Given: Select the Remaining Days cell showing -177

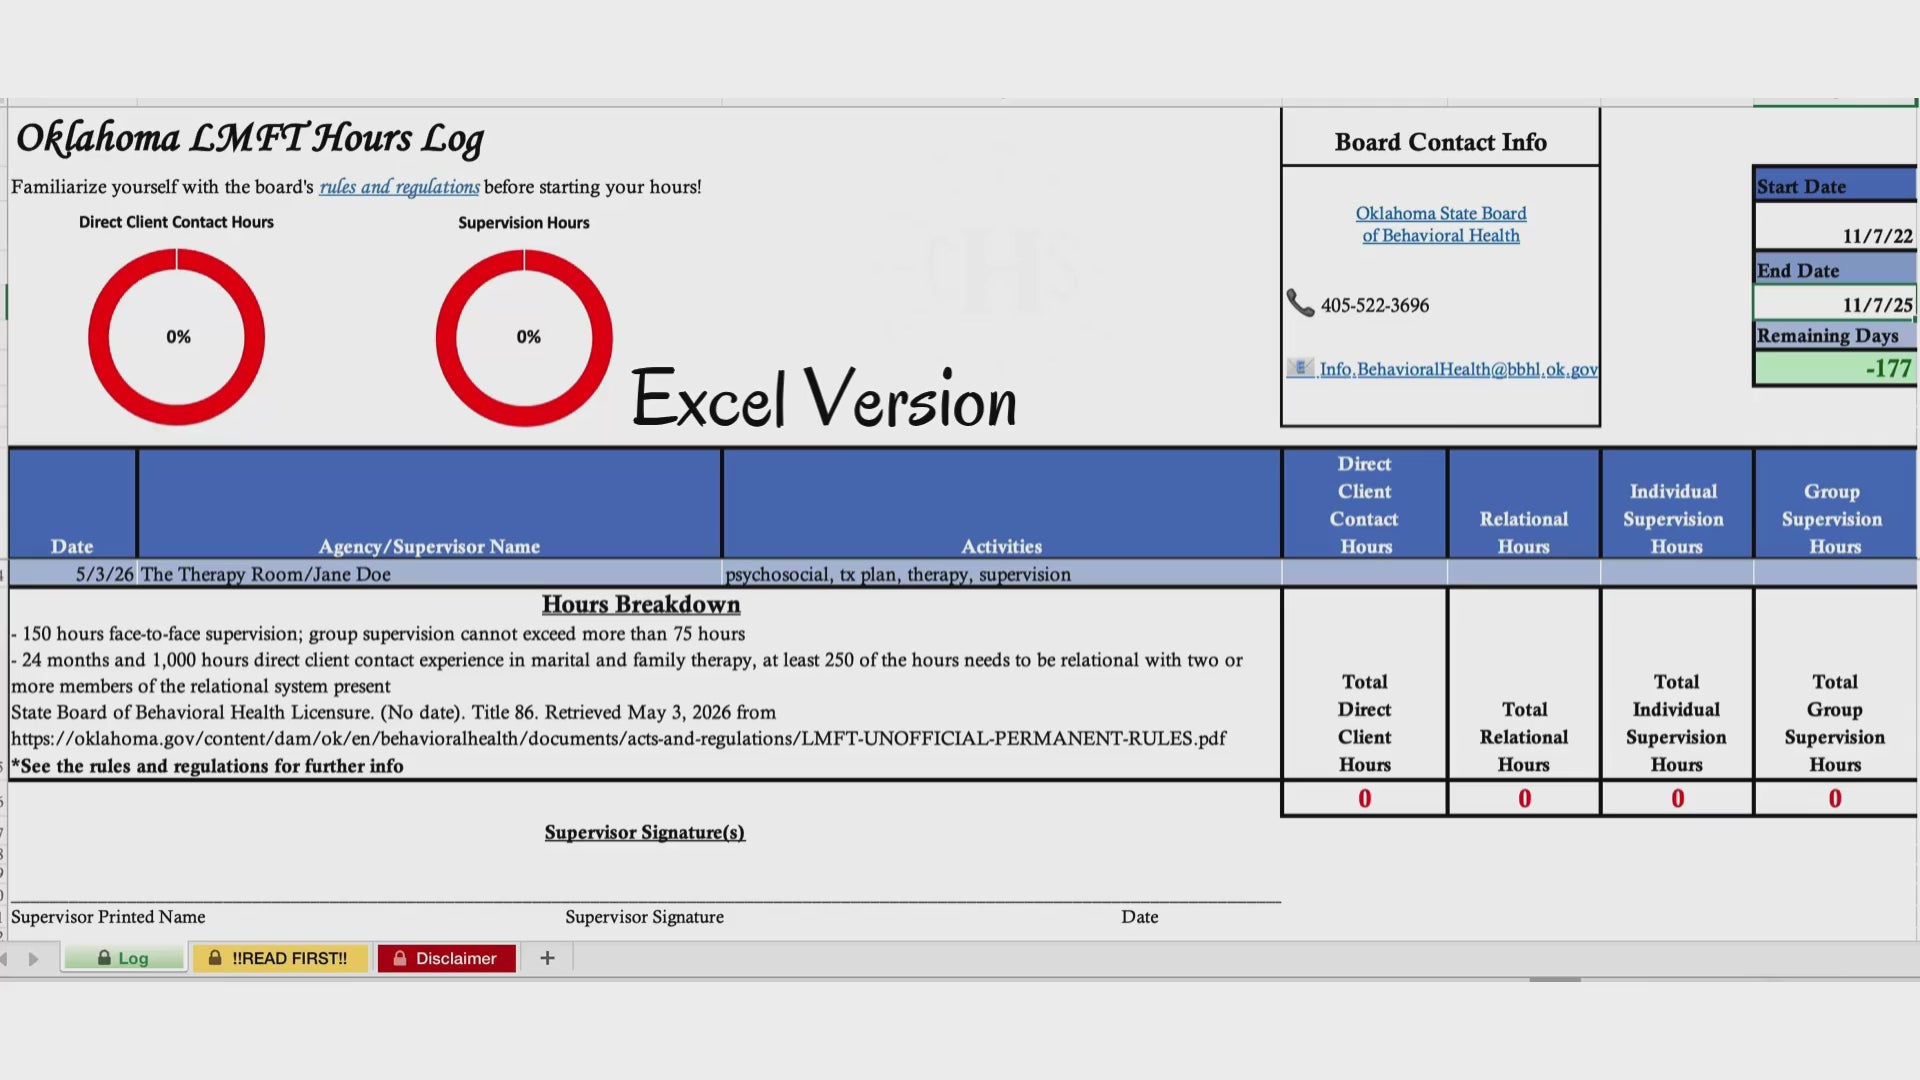Looking at the screenshot, I should pyautogui.click(x=1835, y=368).
